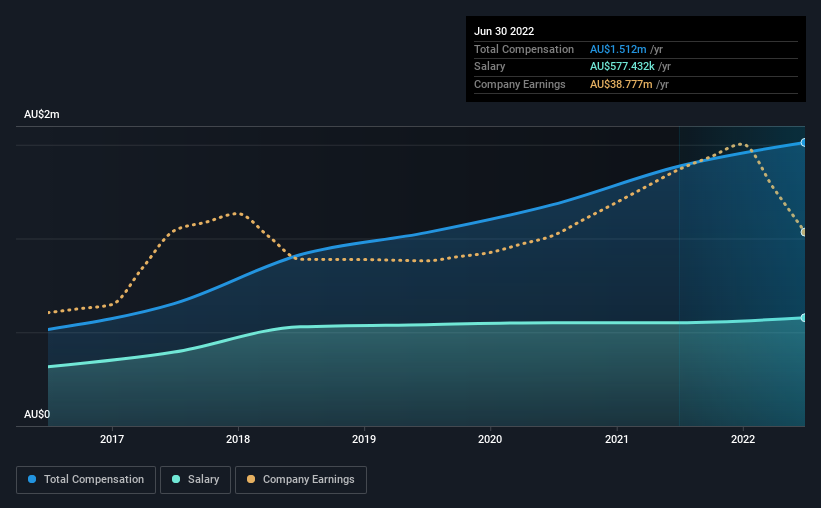Toggle the Company Earnings legend button

pyautogui.click(x=301, y=480)
